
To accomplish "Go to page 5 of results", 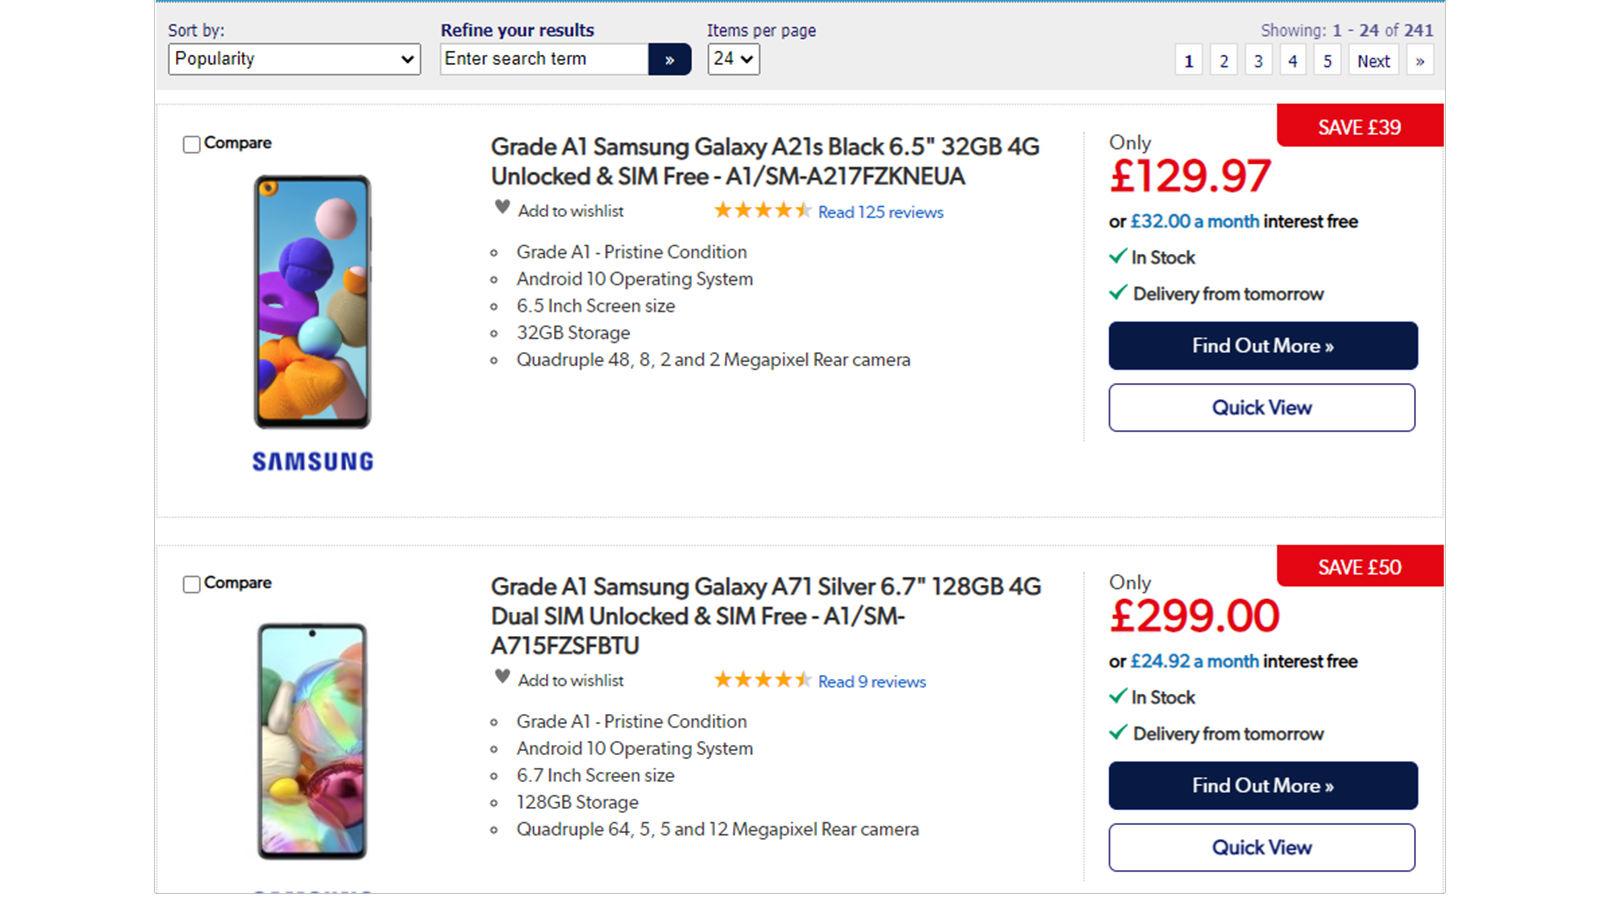I will (x=1327, y=61).
